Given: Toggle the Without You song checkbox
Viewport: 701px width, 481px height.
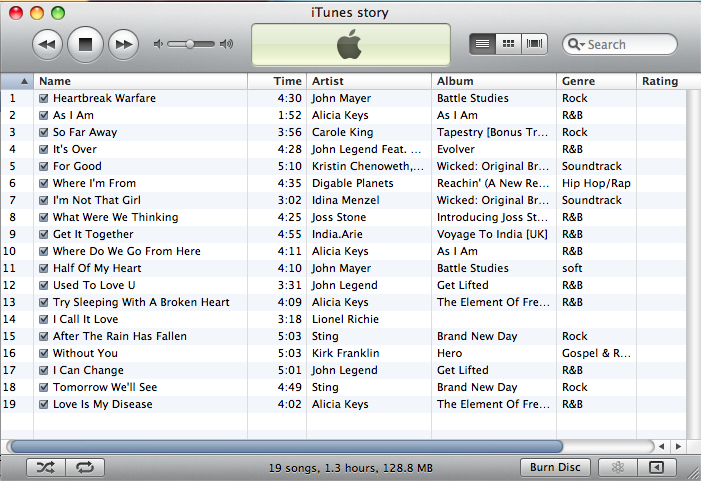Looking at the screenshot, I should 43,354.
